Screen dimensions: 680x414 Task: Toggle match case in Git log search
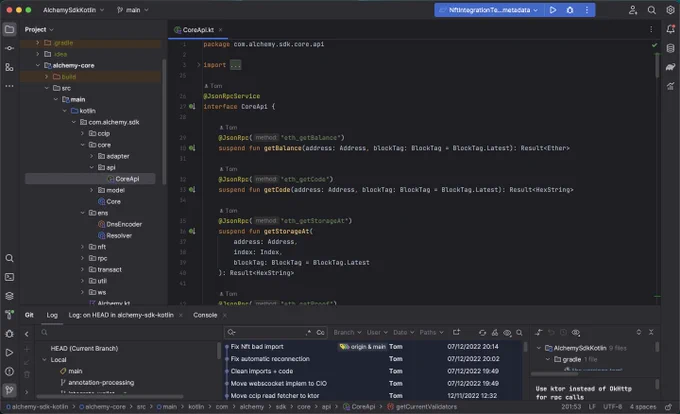[x=320, y=333]
